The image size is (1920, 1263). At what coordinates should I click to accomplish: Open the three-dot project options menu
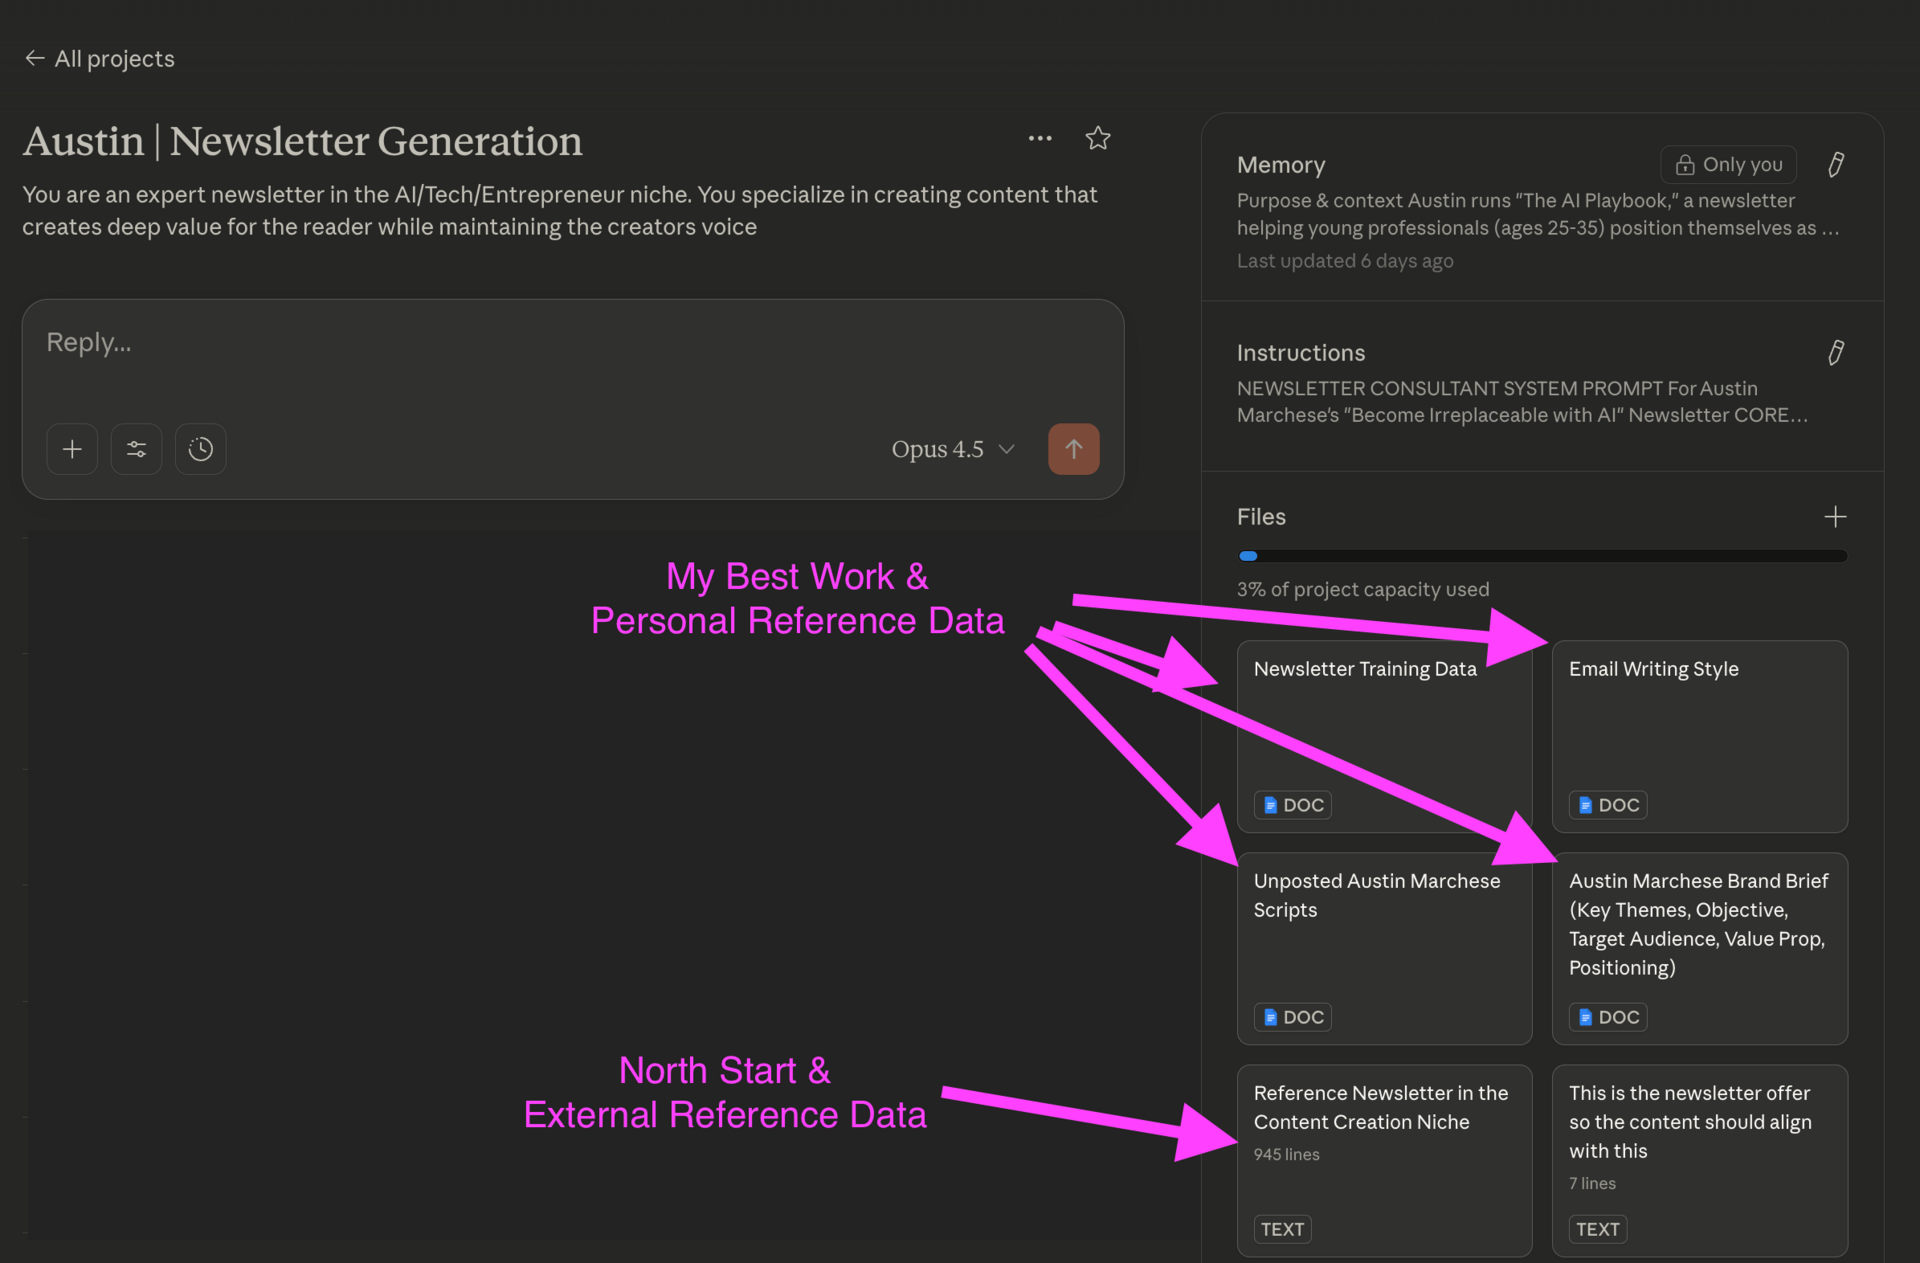point(1040,138)
